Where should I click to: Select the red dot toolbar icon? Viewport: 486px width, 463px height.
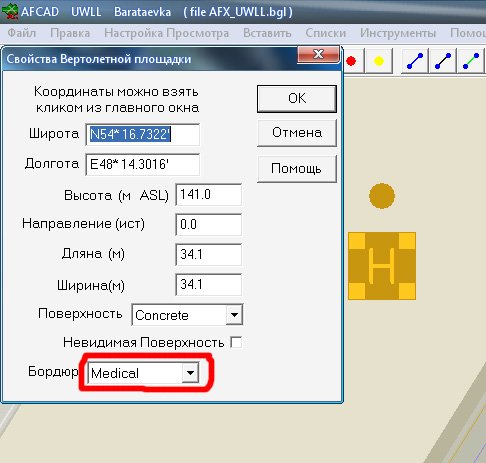coord(351,61)
